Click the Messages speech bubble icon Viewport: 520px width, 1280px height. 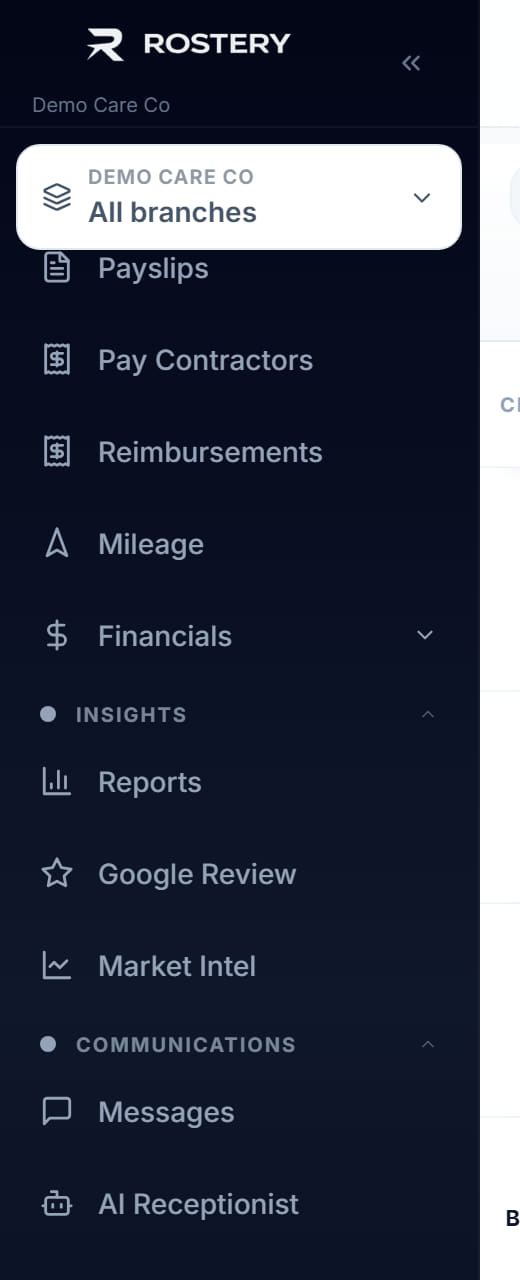coord(57,1112)
